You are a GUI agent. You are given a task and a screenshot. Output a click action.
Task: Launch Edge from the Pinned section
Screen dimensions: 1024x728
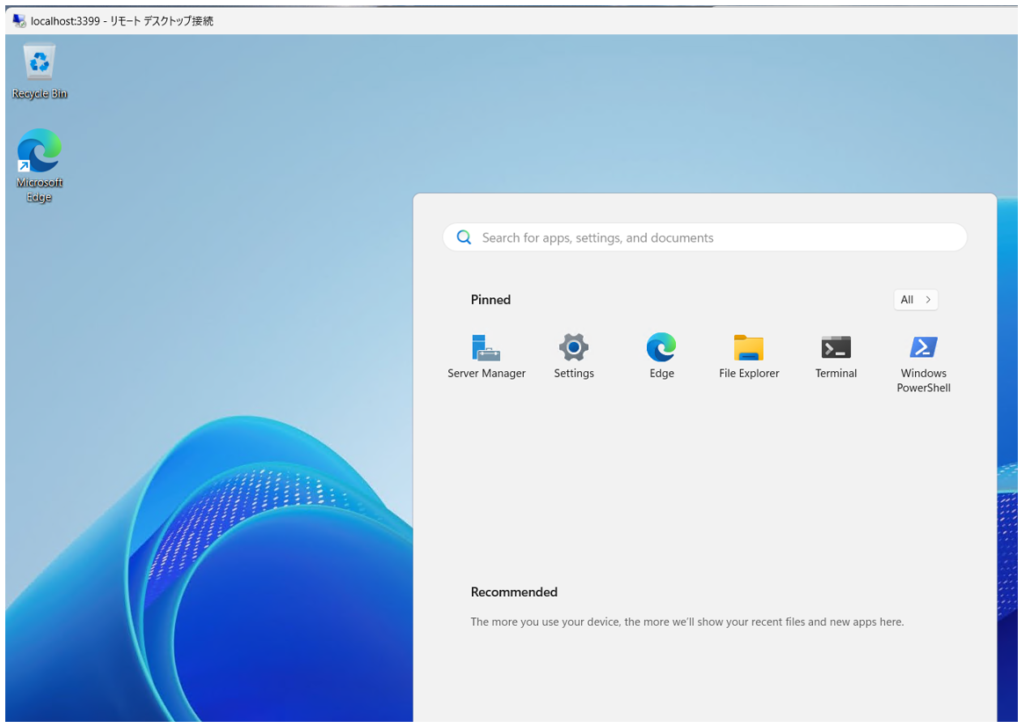click(x=661, y=348)
